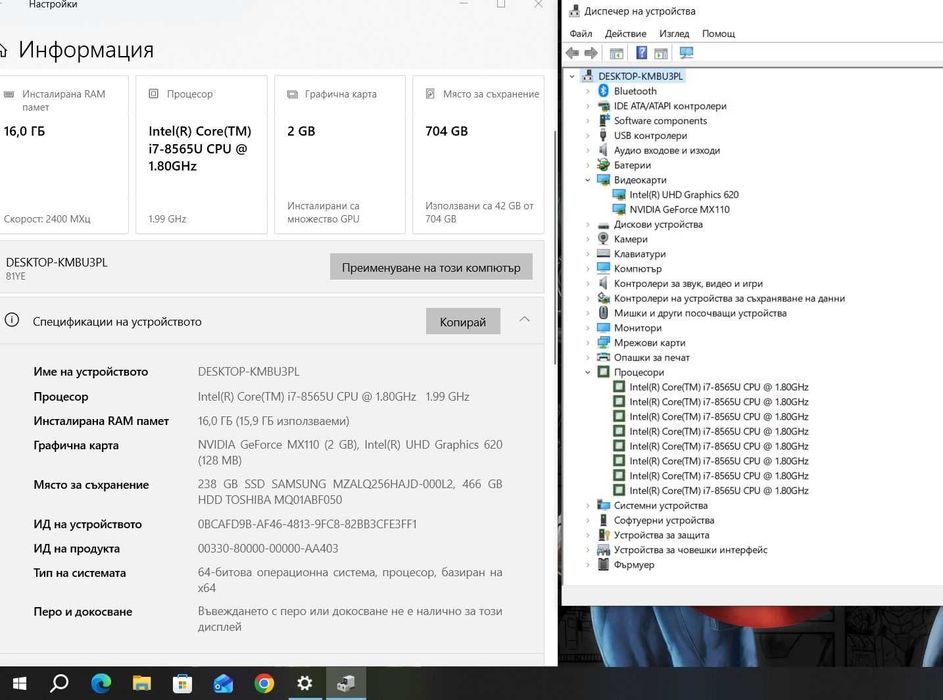Open the Изглед menu
Viewport: 943px width, 700px height.
(674, 34)
